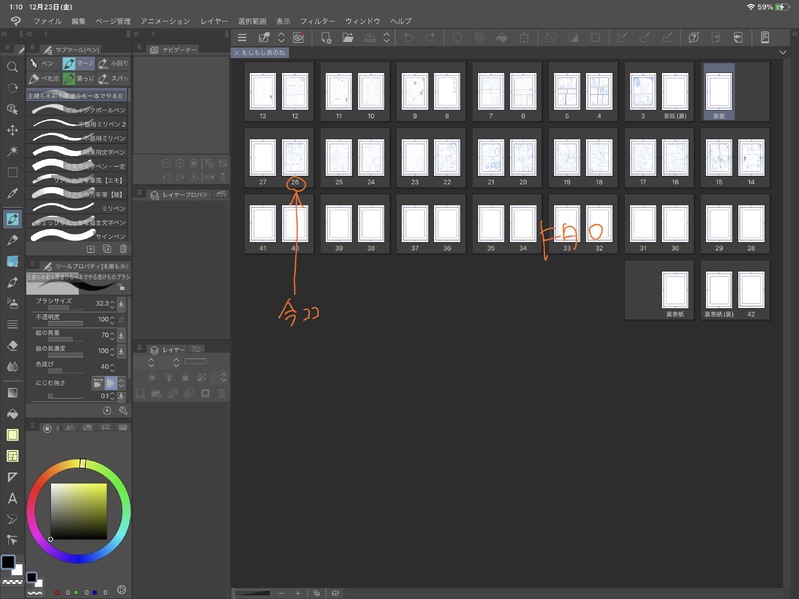Open the stepper next to Clip Studio icon
799x599 pixels.
[281, 38]
